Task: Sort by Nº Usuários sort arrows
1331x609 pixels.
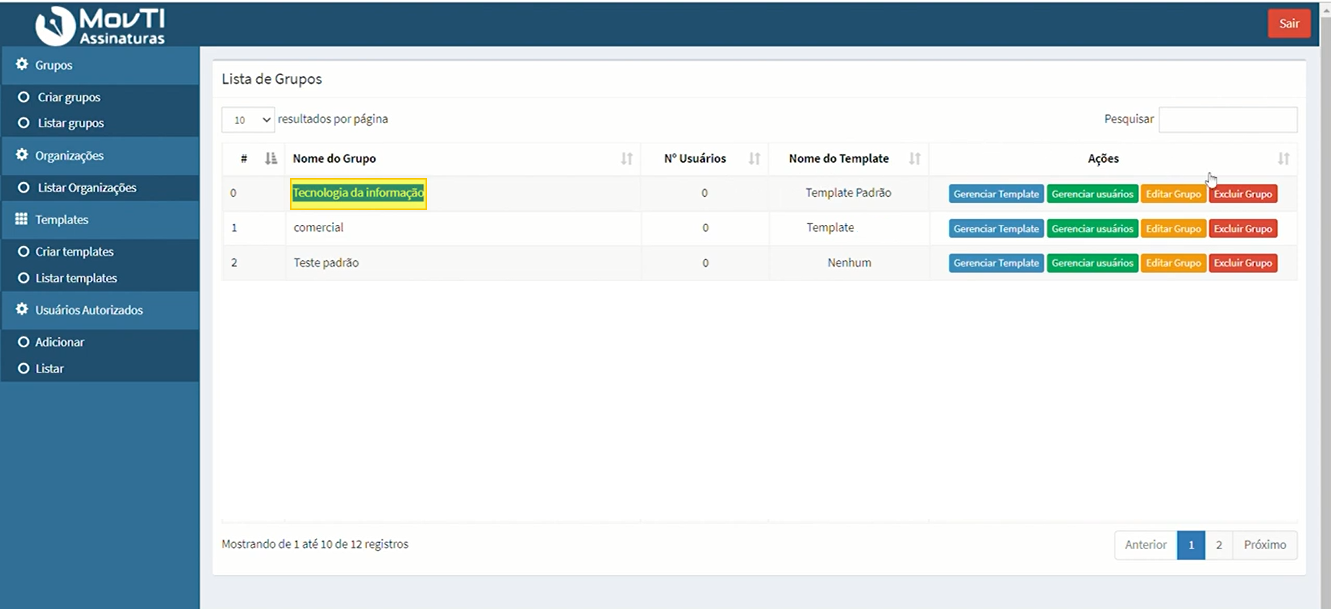Action: tap(755, 158)
